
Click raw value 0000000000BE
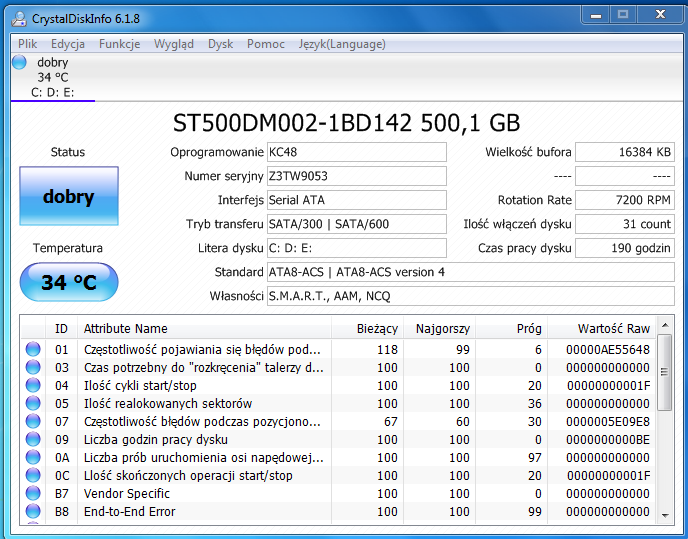coord(608,439)
